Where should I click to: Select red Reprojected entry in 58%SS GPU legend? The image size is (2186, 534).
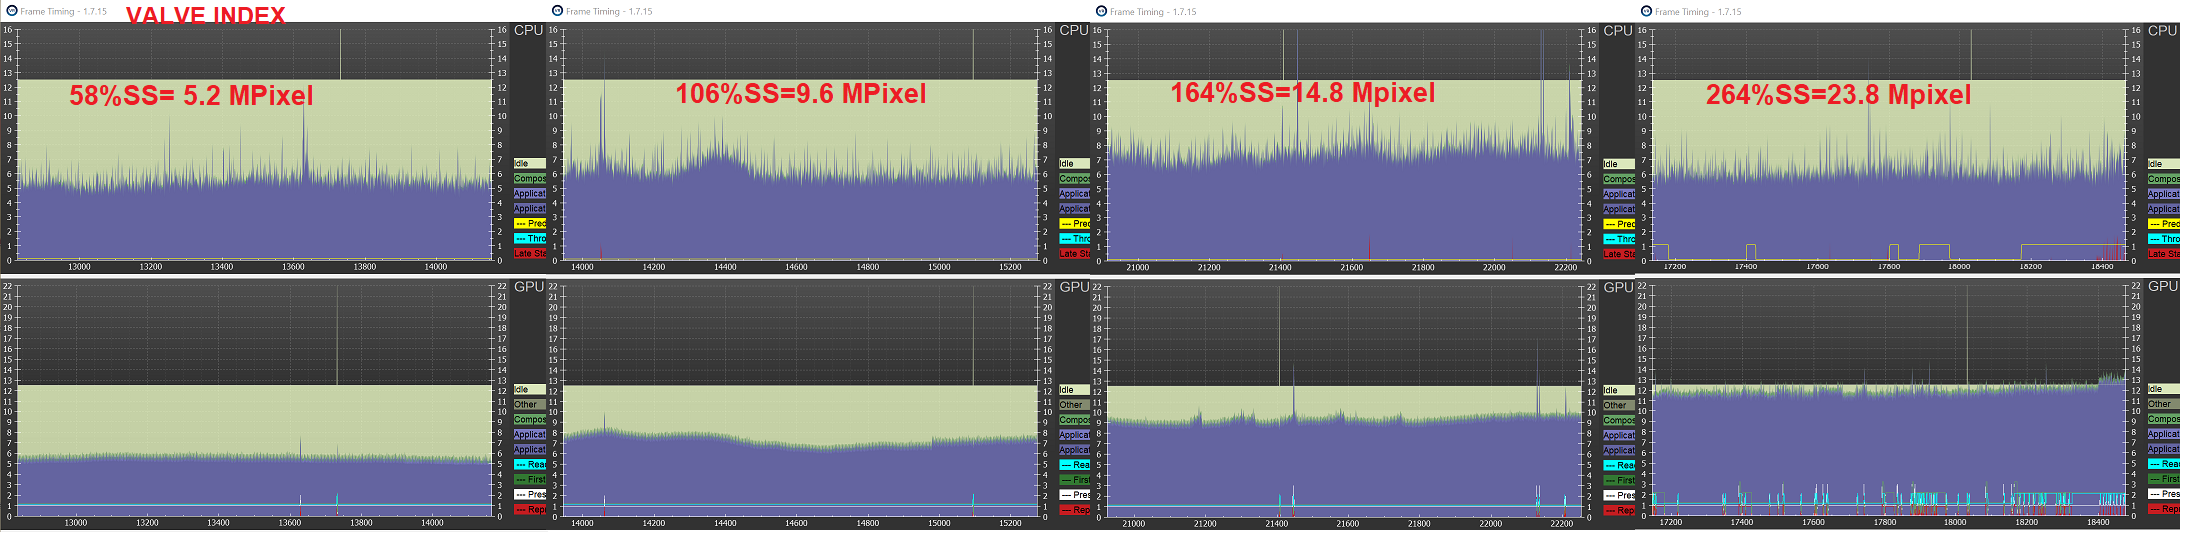pos(530,509)
